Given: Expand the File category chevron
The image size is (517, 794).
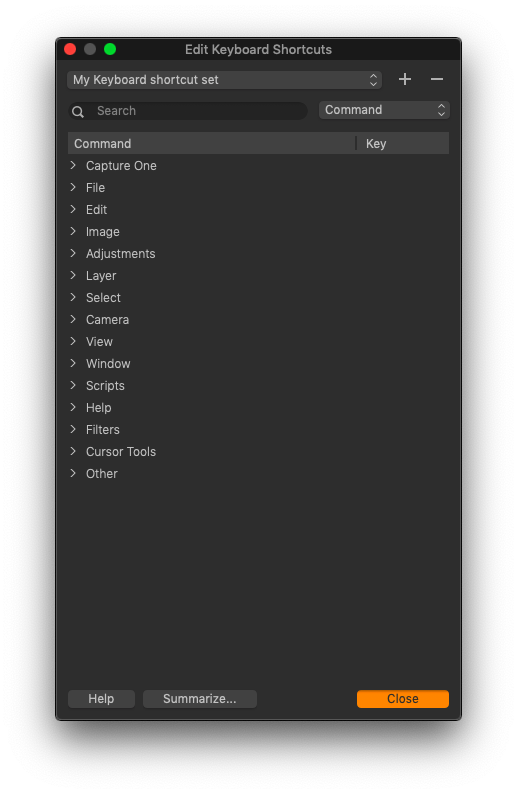Looking at the screenshot, I should [73, 187].
